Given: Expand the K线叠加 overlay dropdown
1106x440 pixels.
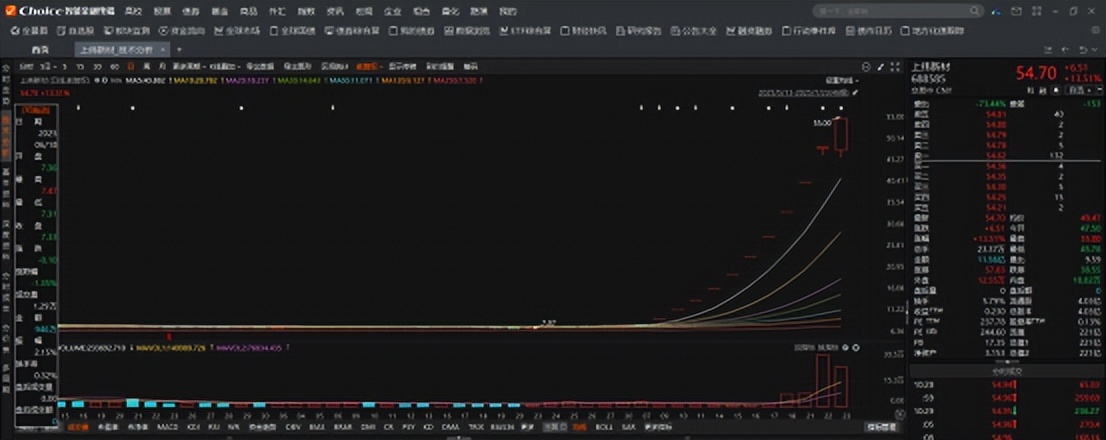Looking at the screenshot, I should point(224,67).
